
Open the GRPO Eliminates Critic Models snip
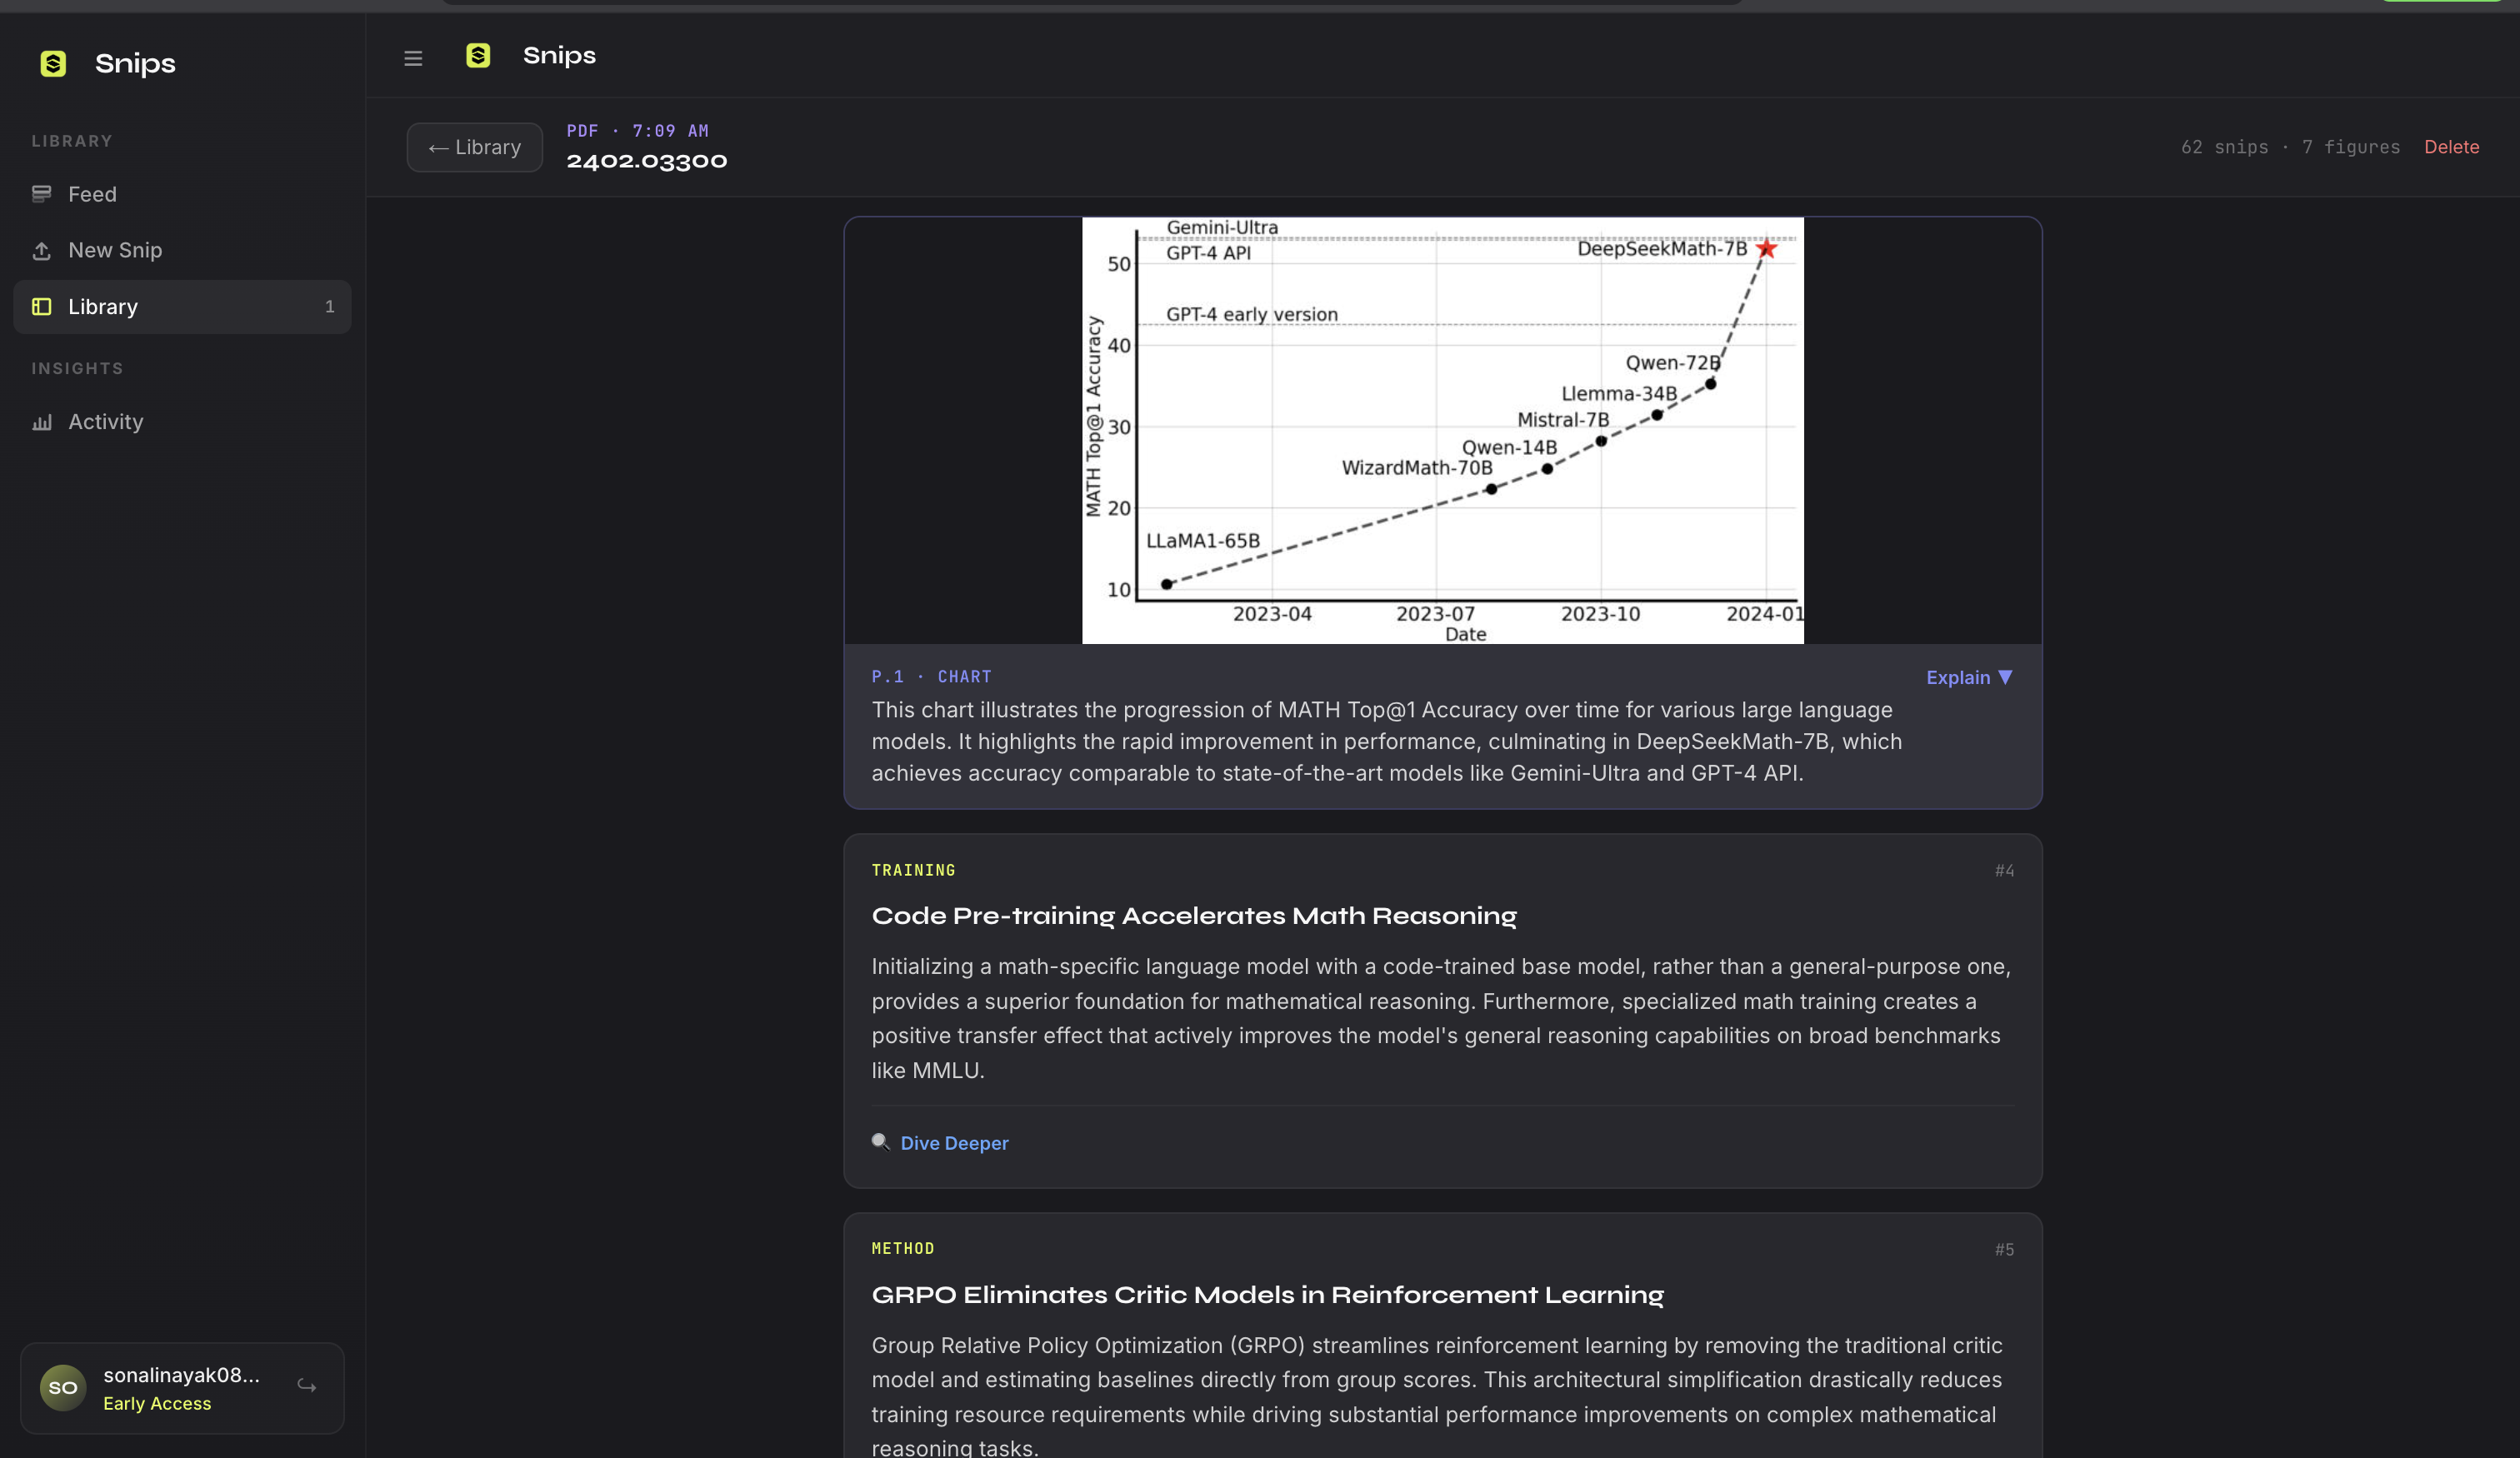(x=1267, y=1295)
